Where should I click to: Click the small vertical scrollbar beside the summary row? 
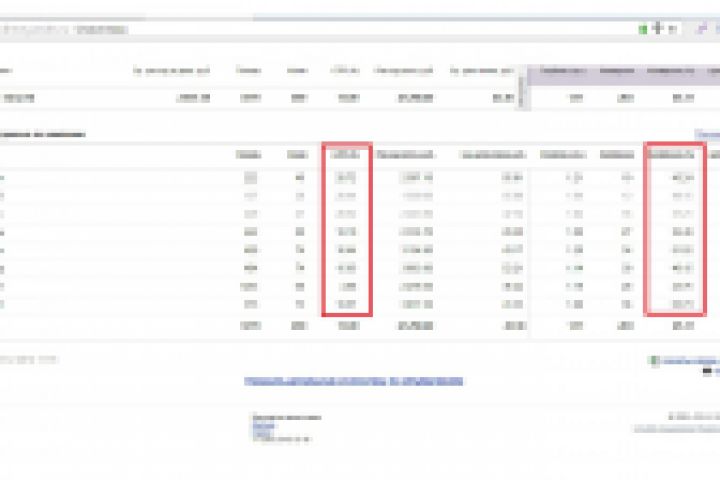[x=521, y=92]
